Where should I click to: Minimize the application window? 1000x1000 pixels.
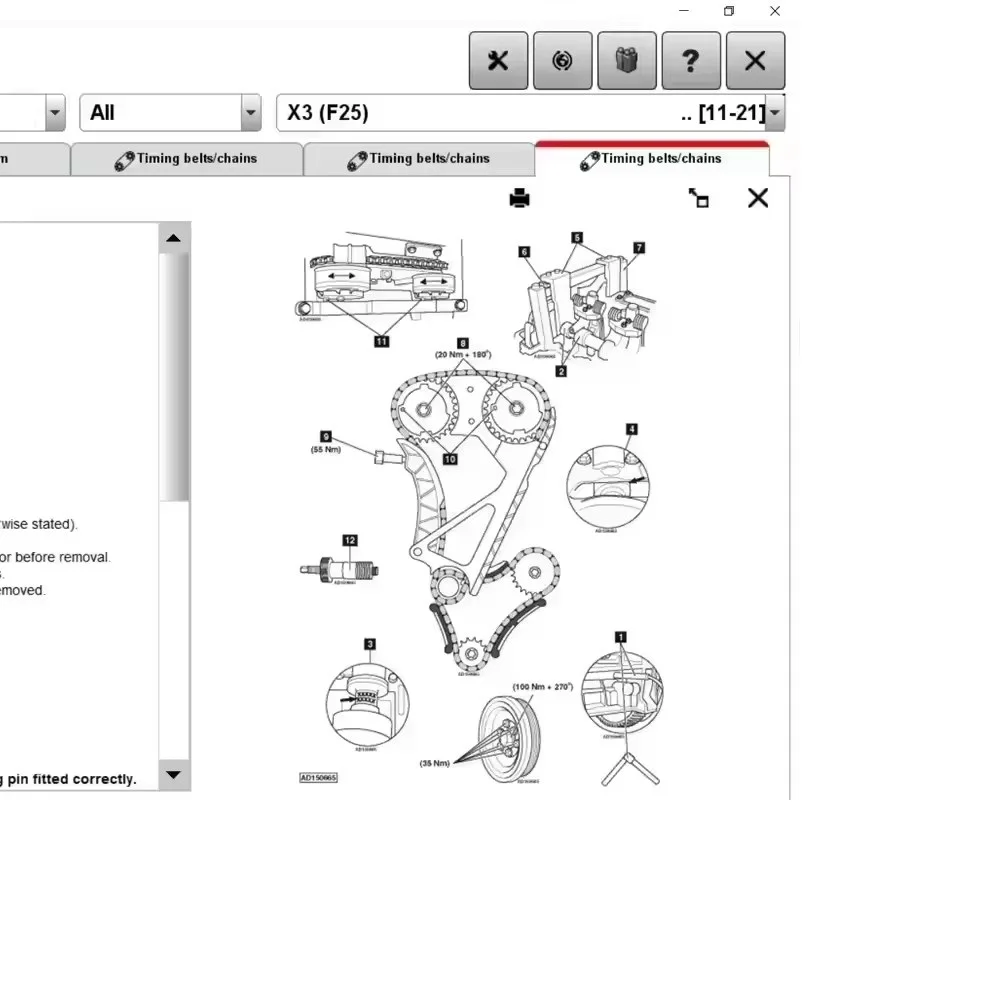(x=684, y=11)
